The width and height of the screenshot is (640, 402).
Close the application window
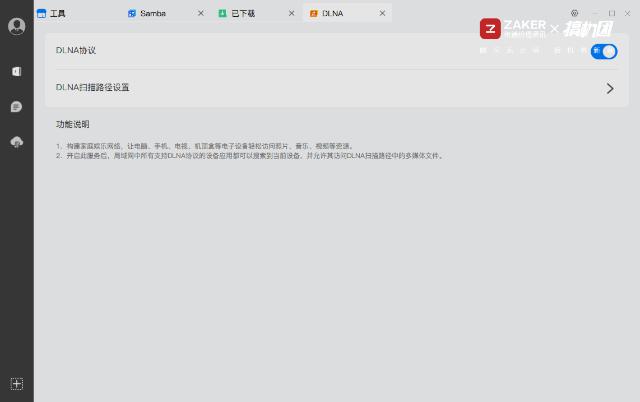(627, 13)
